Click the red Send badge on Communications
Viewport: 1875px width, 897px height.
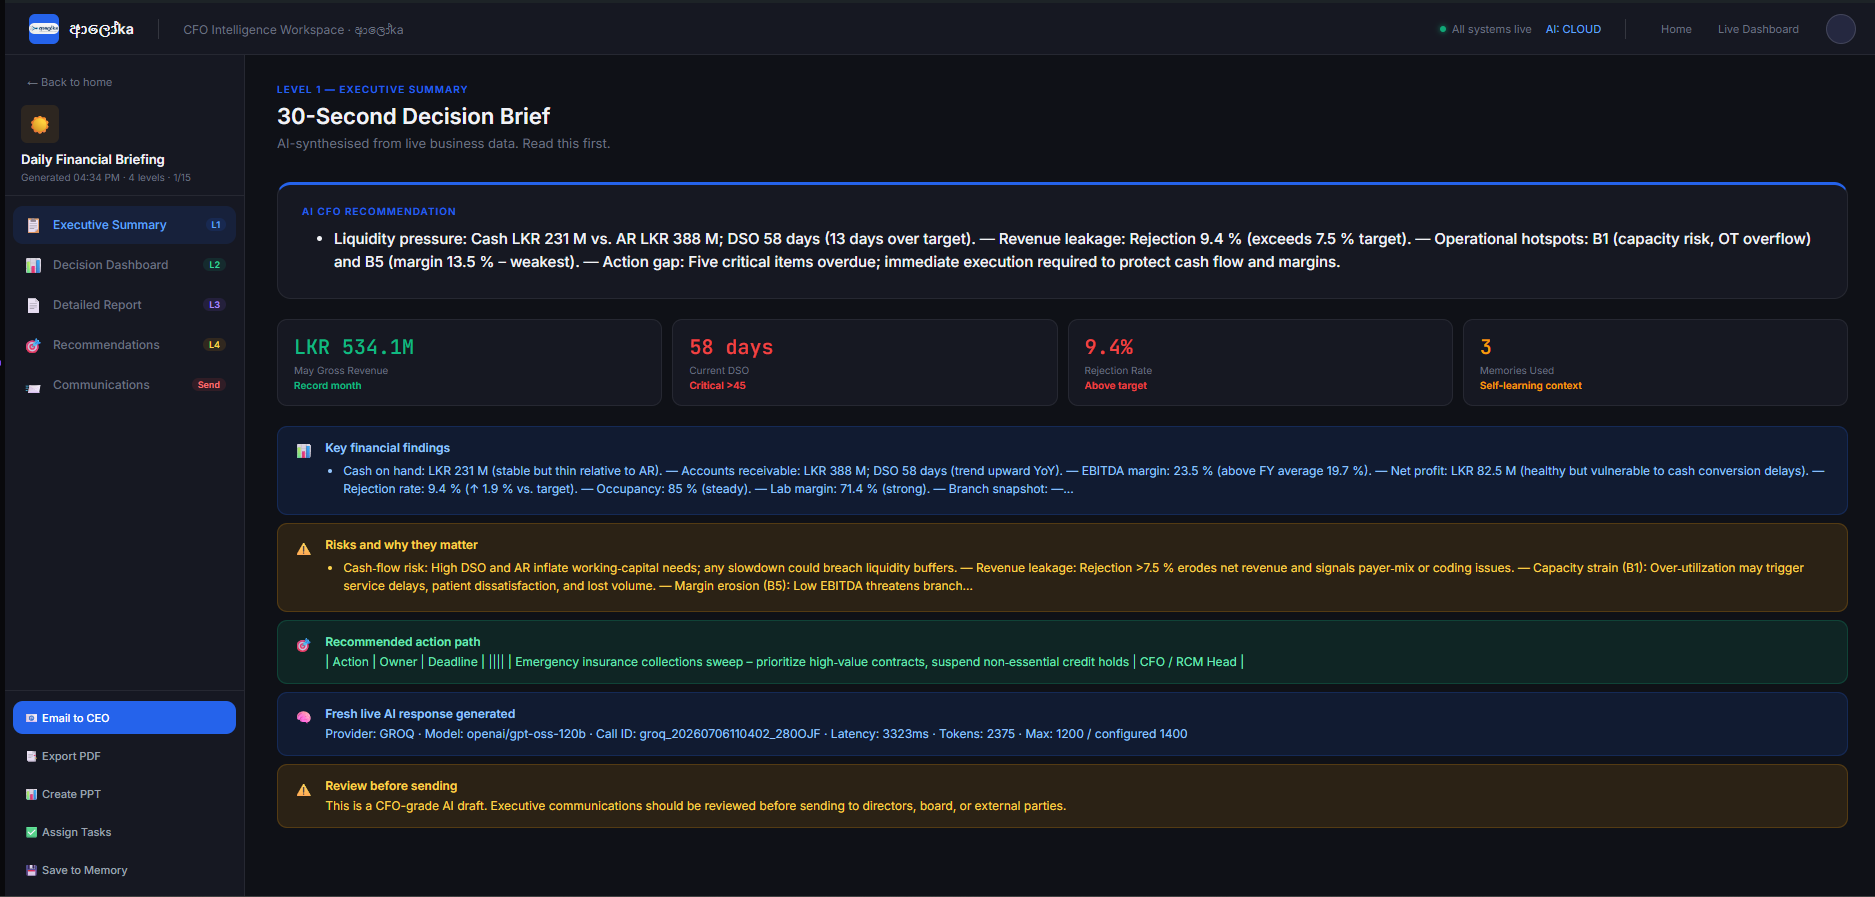[209, 385]
